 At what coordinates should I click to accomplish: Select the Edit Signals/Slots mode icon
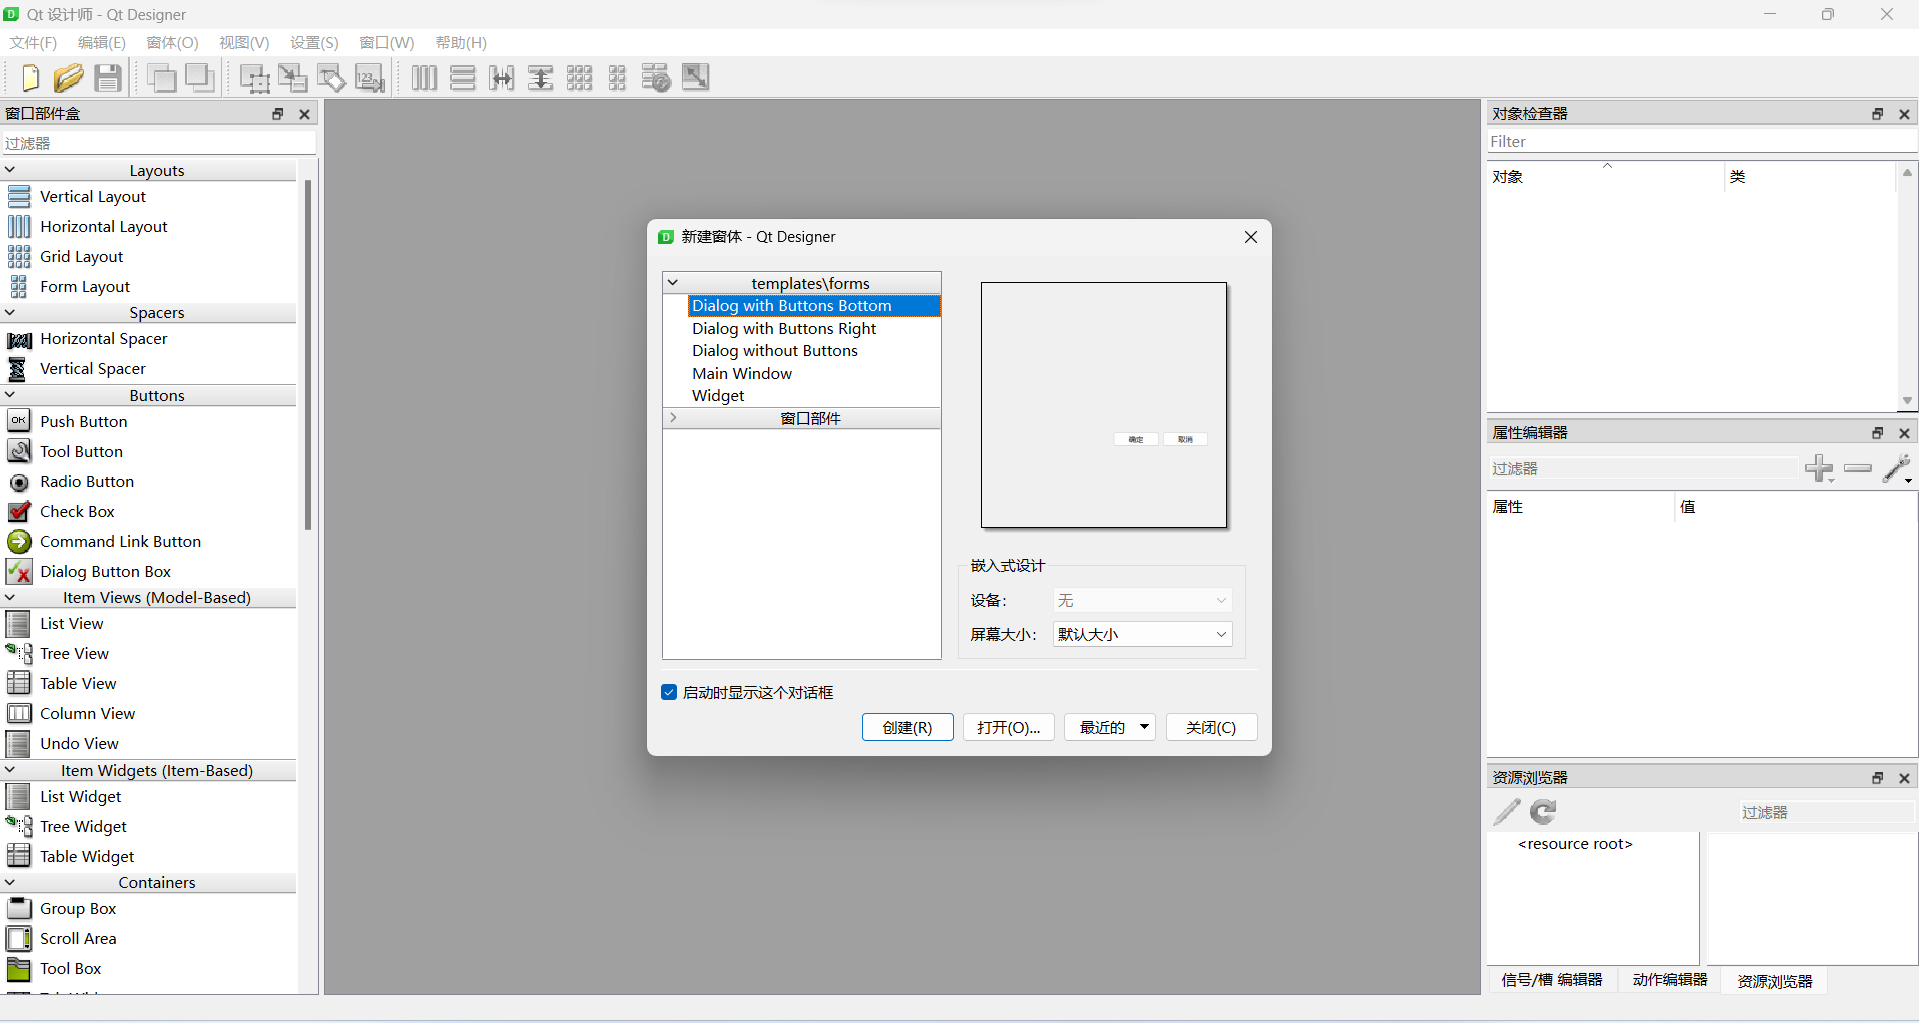pyautogui.click(x=293, y=78)
